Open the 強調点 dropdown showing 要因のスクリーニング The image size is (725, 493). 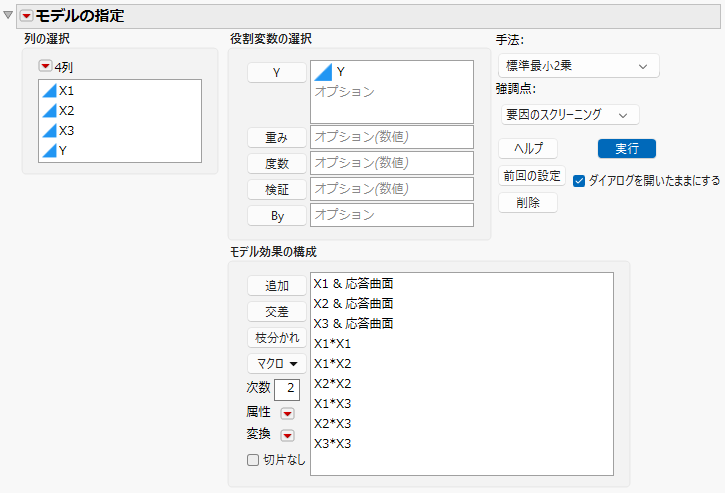570,115
